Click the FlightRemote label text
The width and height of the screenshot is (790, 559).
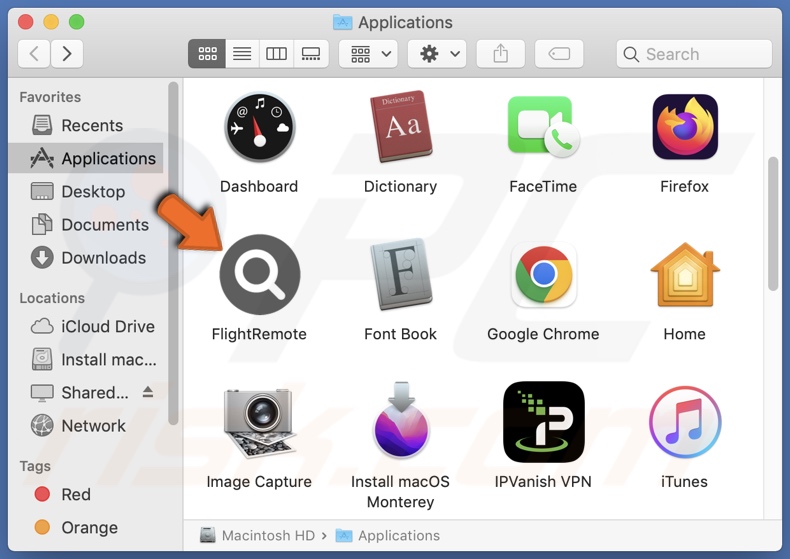pos(259,334)
